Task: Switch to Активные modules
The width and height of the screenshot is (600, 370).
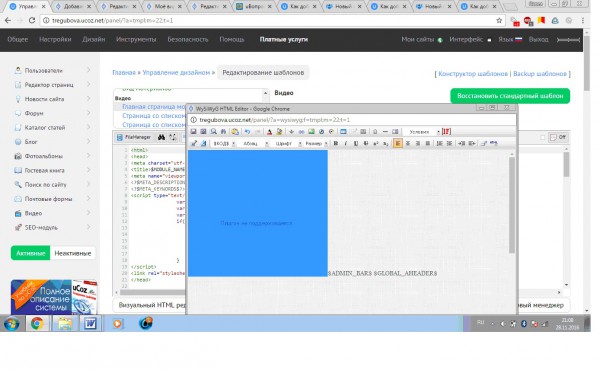Action: pyautogui.click(x=31, y=253)
